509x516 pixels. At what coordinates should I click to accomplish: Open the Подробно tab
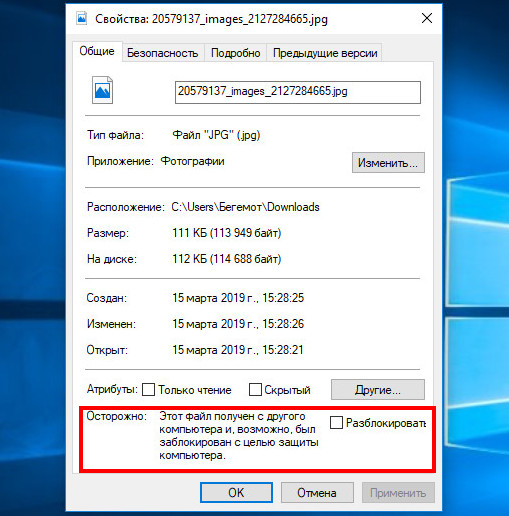coord(236,53)
